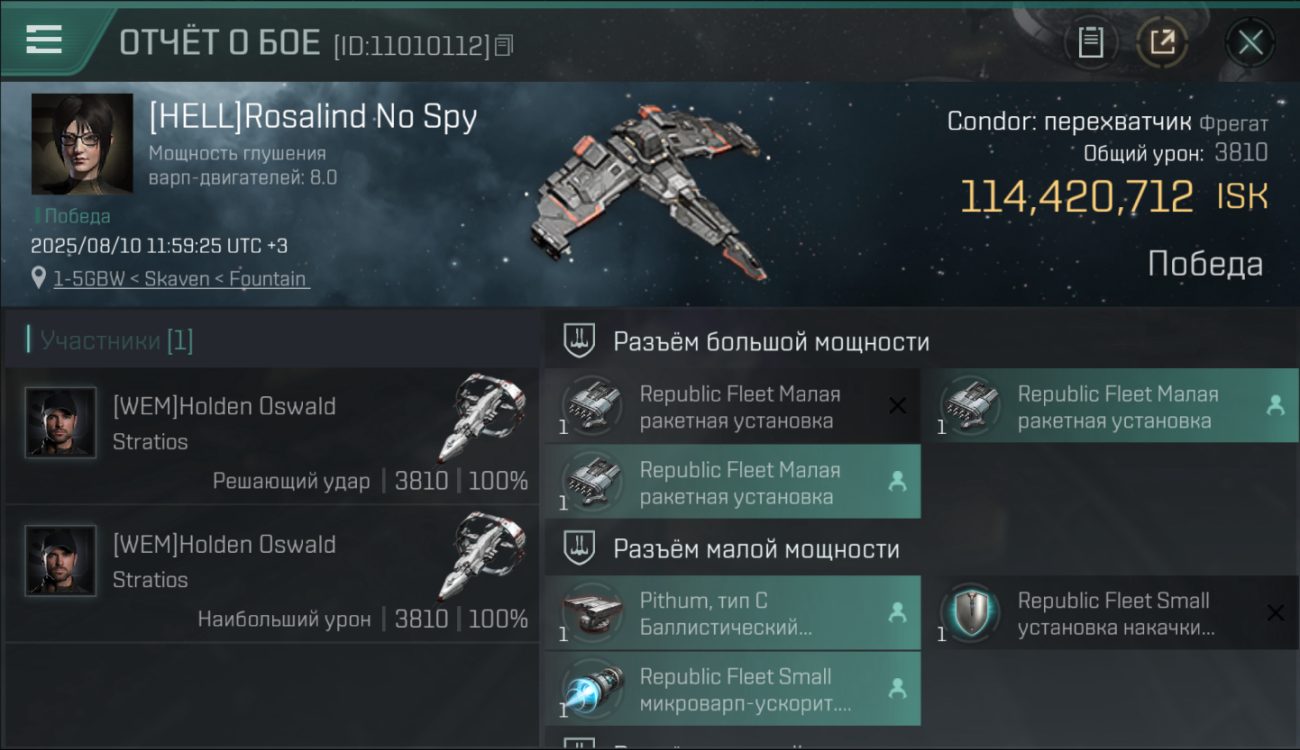Viewport: 1300px width, 750px height.
Task: Open Holden Oswald's top damage entry
Action: click(272, 573)
